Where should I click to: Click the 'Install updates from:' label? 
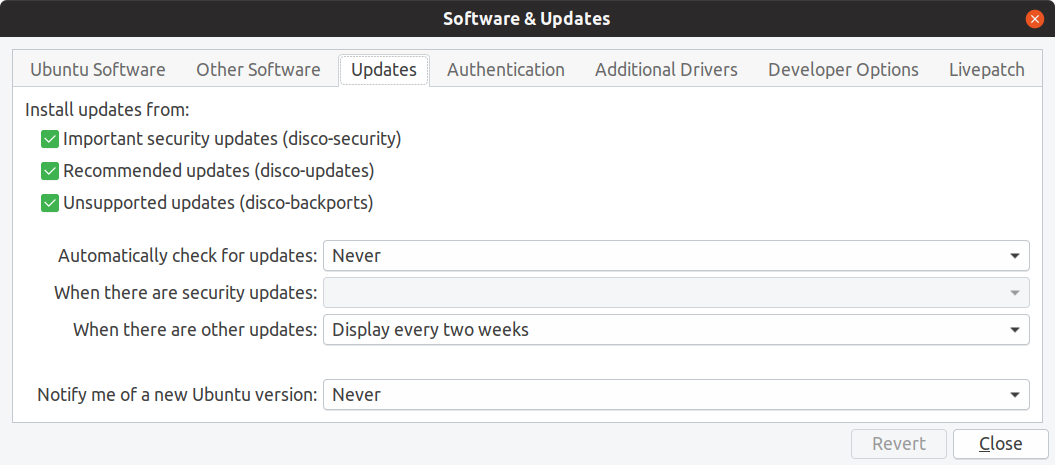pyautogui.click(x=108, y=109)
